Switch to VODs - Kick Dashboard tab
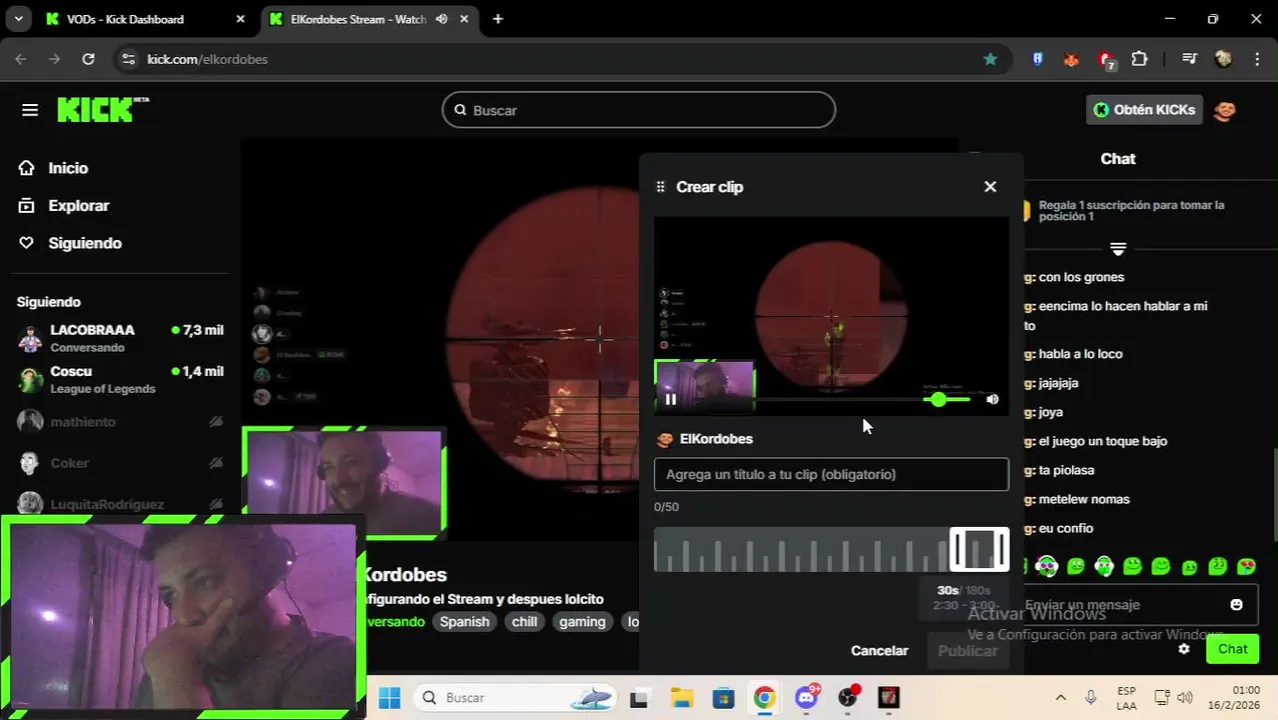The height and width of the screenshot is (720, 1278). pos(145,19)
